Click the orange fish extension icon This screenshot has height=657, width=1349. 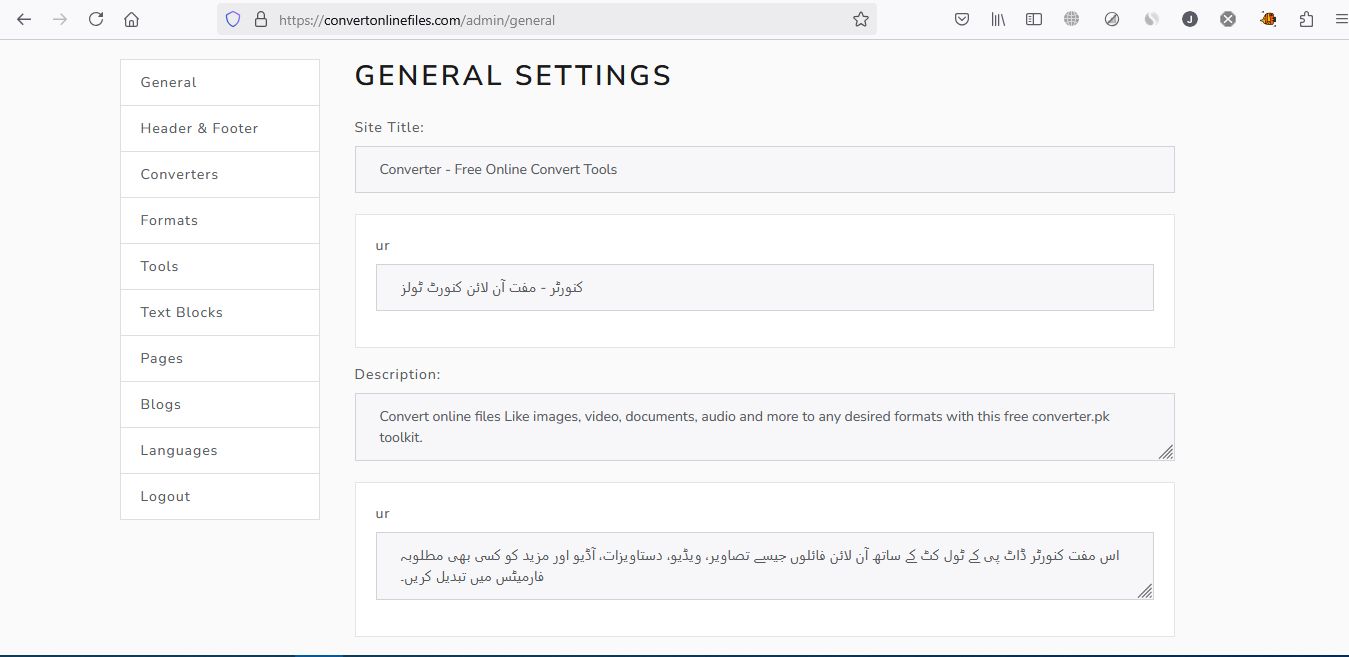(x=1268, y=19)
